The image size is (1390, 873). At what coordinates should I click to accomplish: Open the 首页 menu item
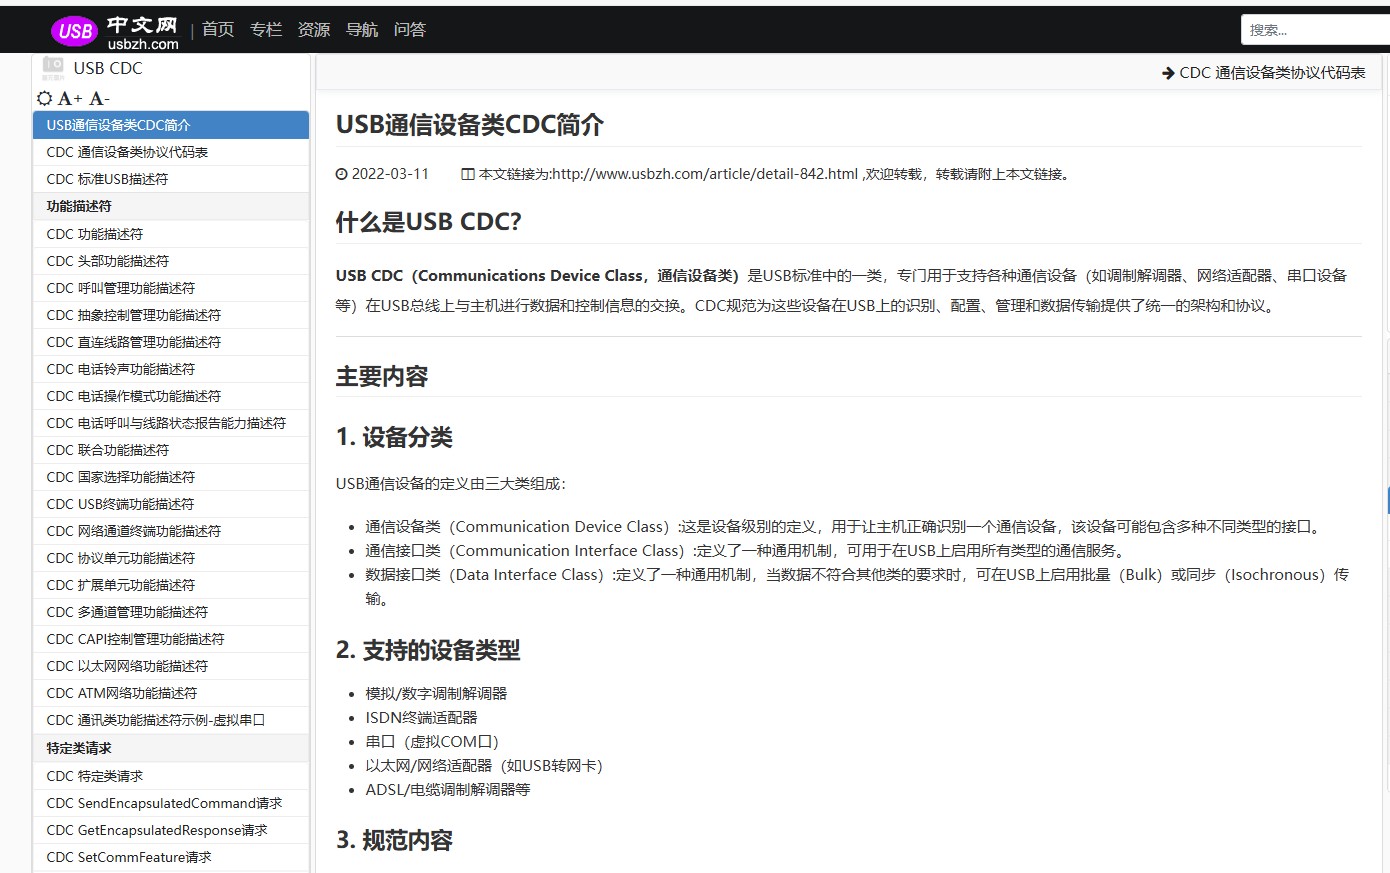(x=217, y=29)
